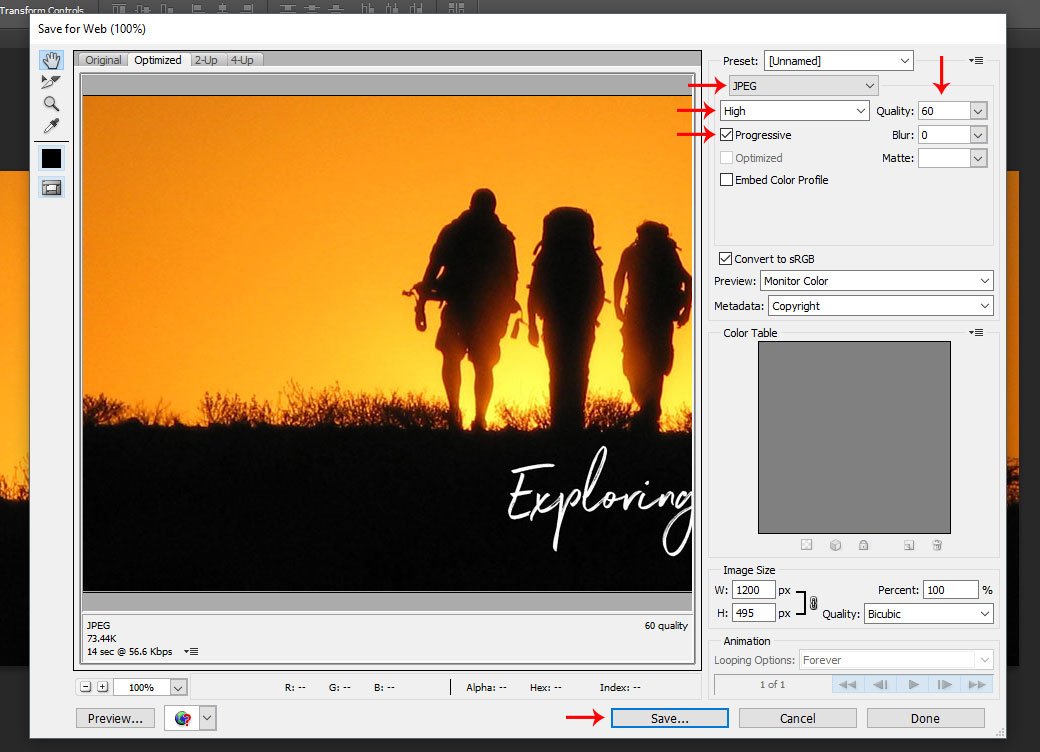Switch to the 2-Up tab

(x=206, y=60)
